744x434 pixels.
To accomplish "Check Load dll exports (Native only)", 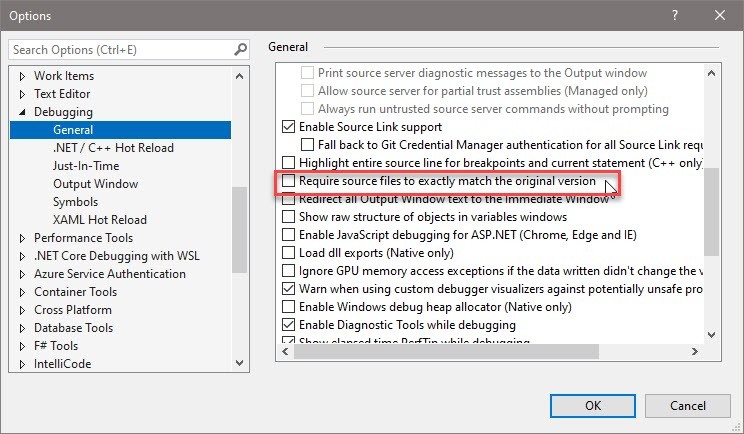I will 290,253.
